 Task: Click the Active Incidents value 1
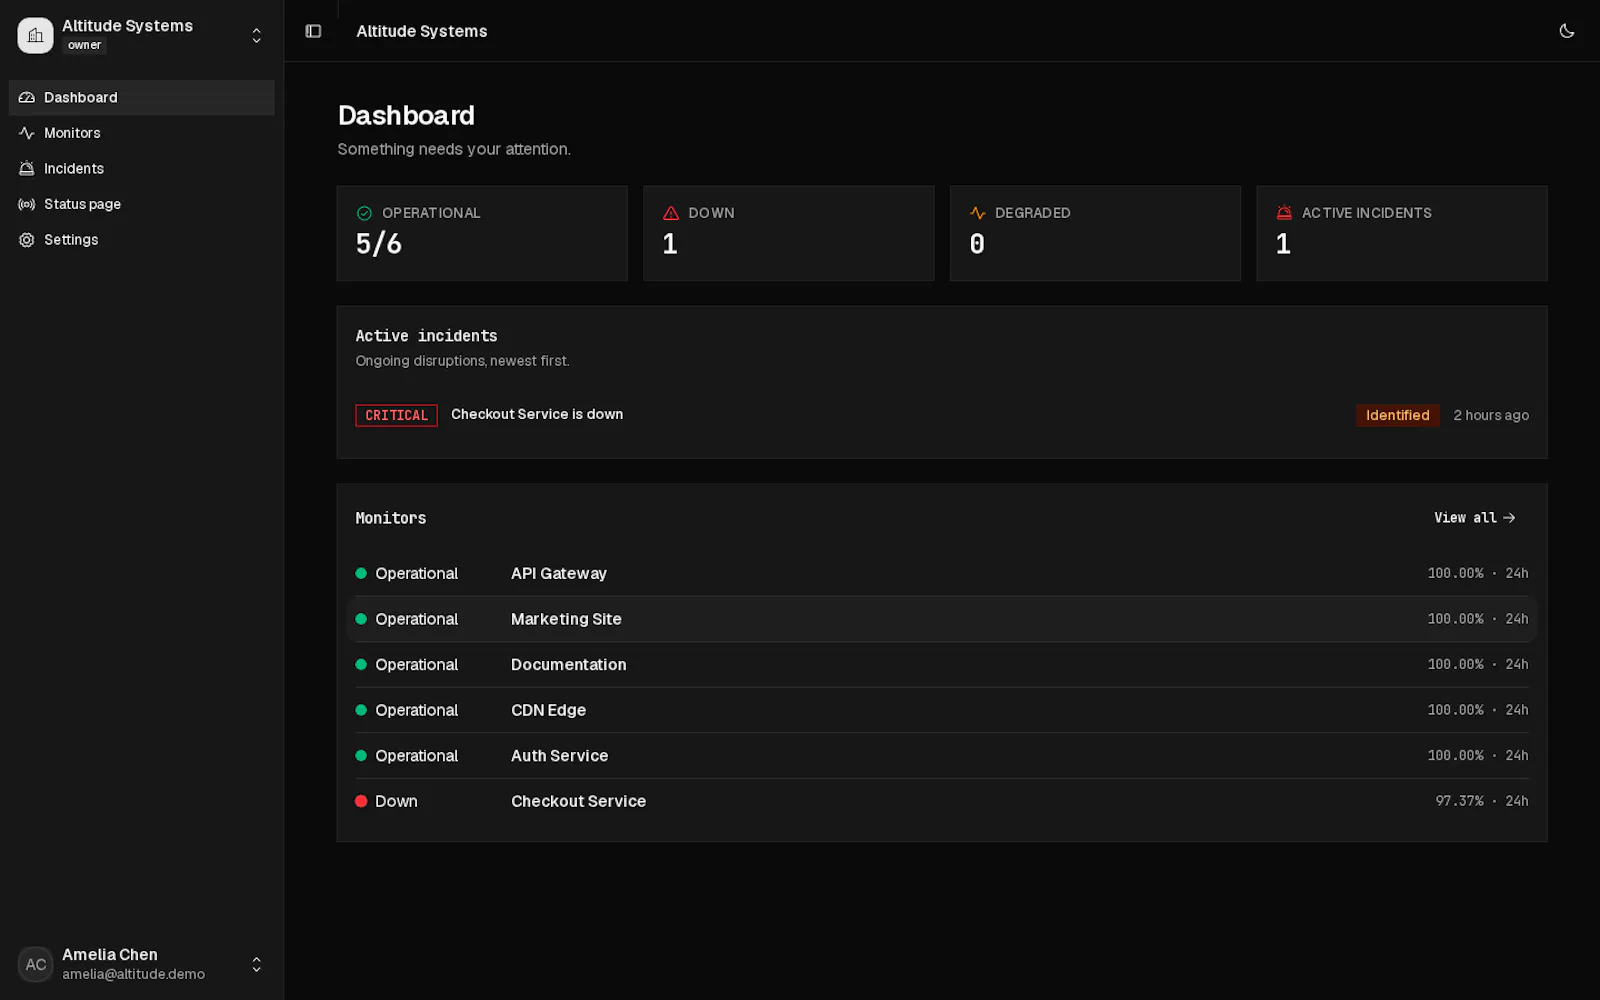point(1283,244)
